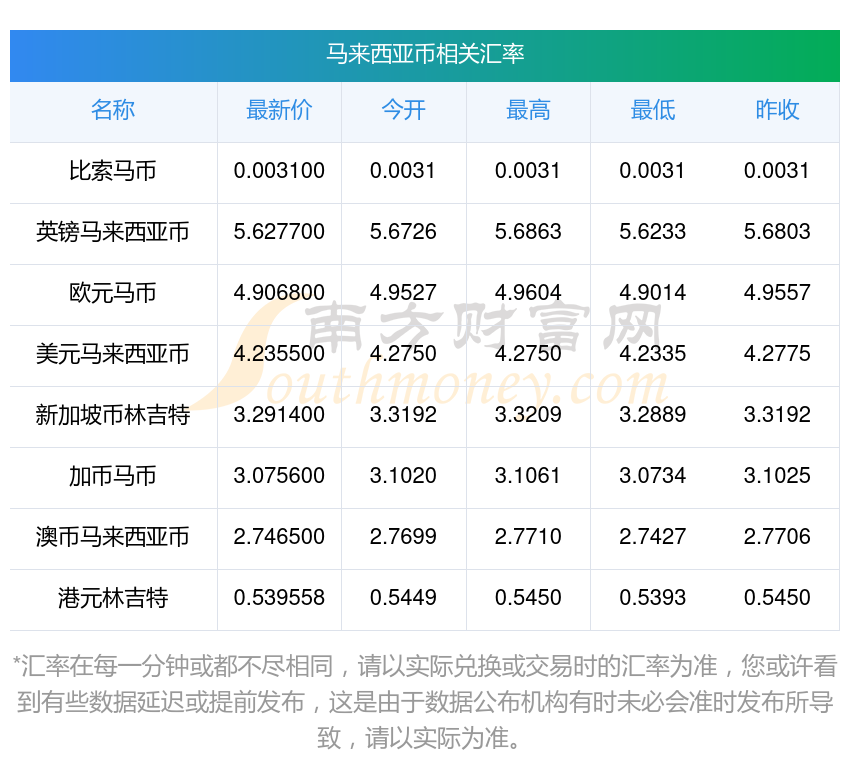The height and width of the screenshot is (769, 850).
Task: Click the 英镑 lowest value 5.6233
Action: 653,232
